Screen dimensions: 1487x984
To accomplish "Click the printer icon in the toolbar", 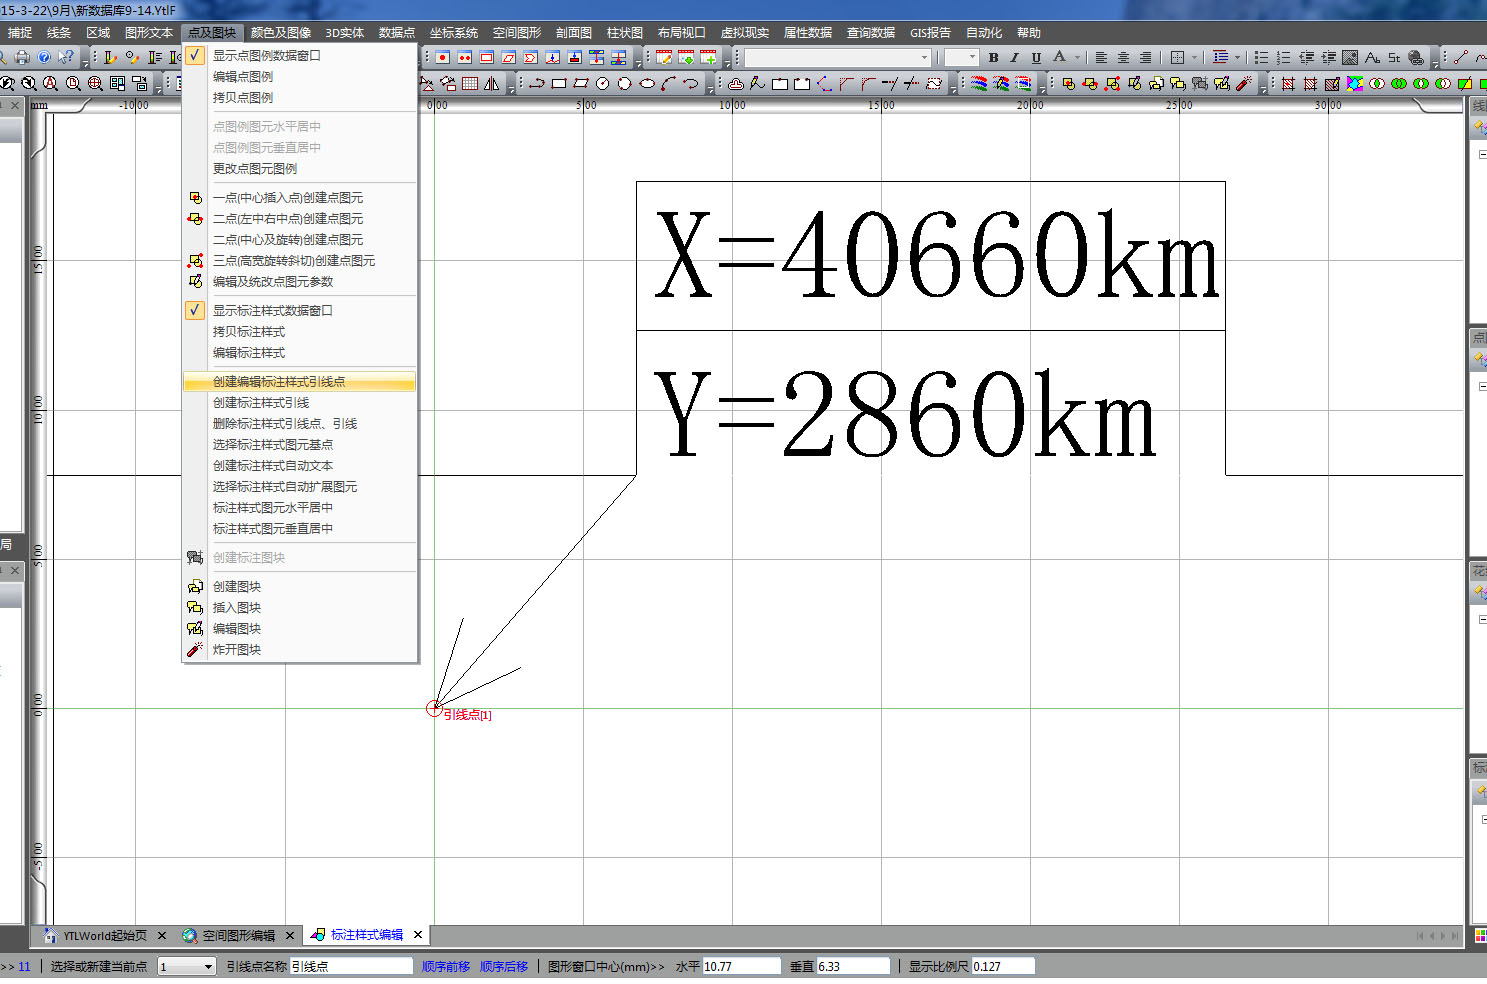I will (x=22, y=58).
